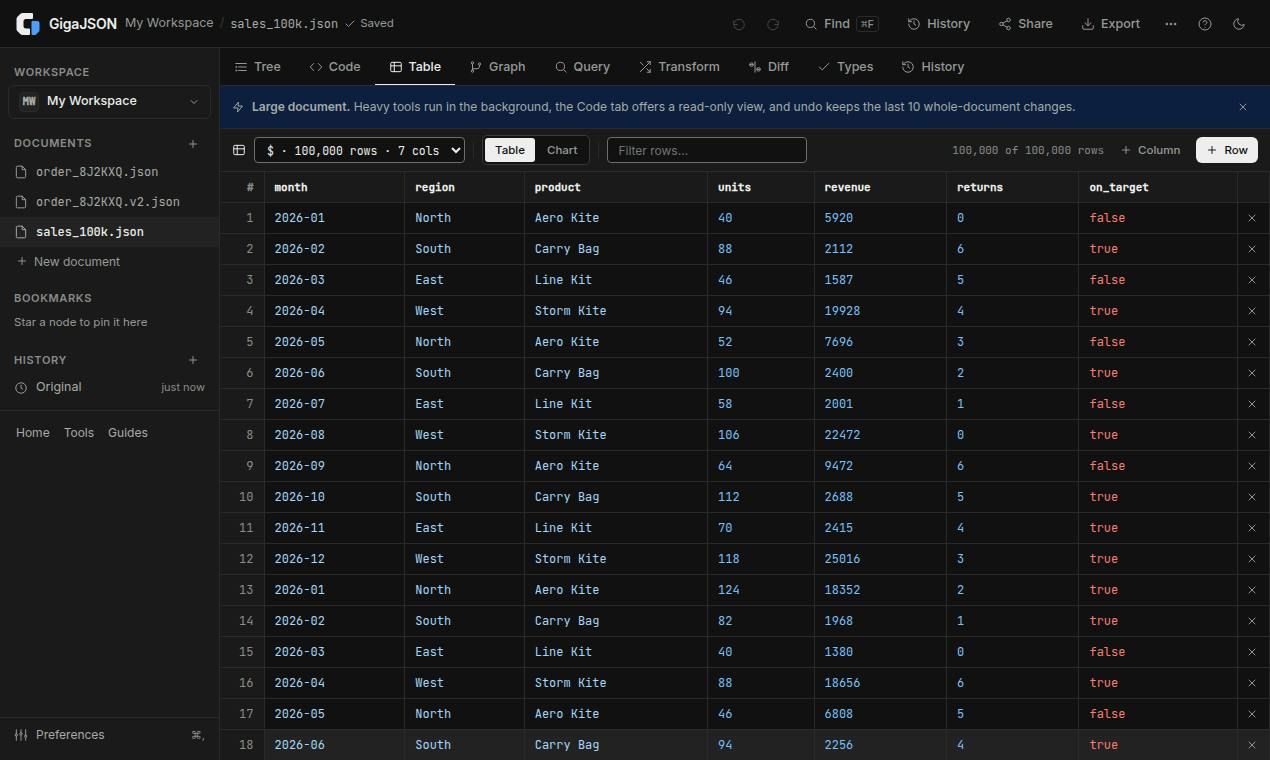Open the more options ellipsis menu

[1171, 24]
